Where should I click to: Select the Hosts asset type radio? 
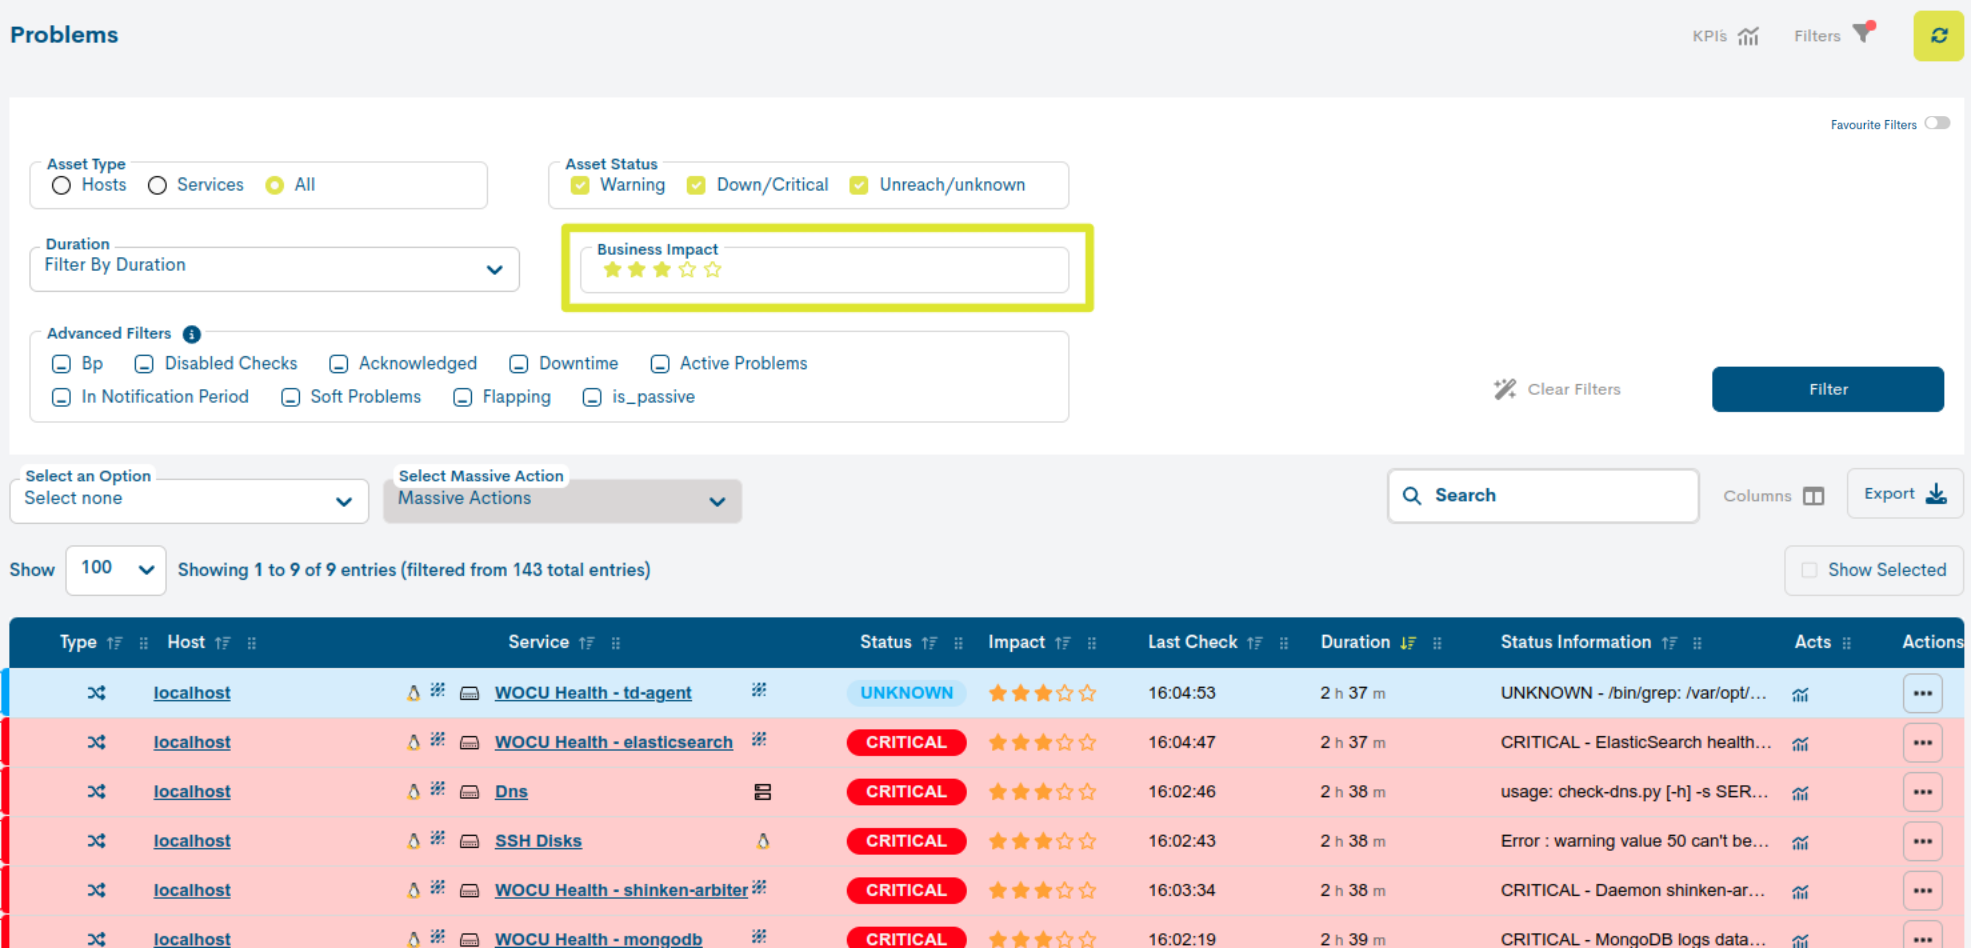coord(61,186)
